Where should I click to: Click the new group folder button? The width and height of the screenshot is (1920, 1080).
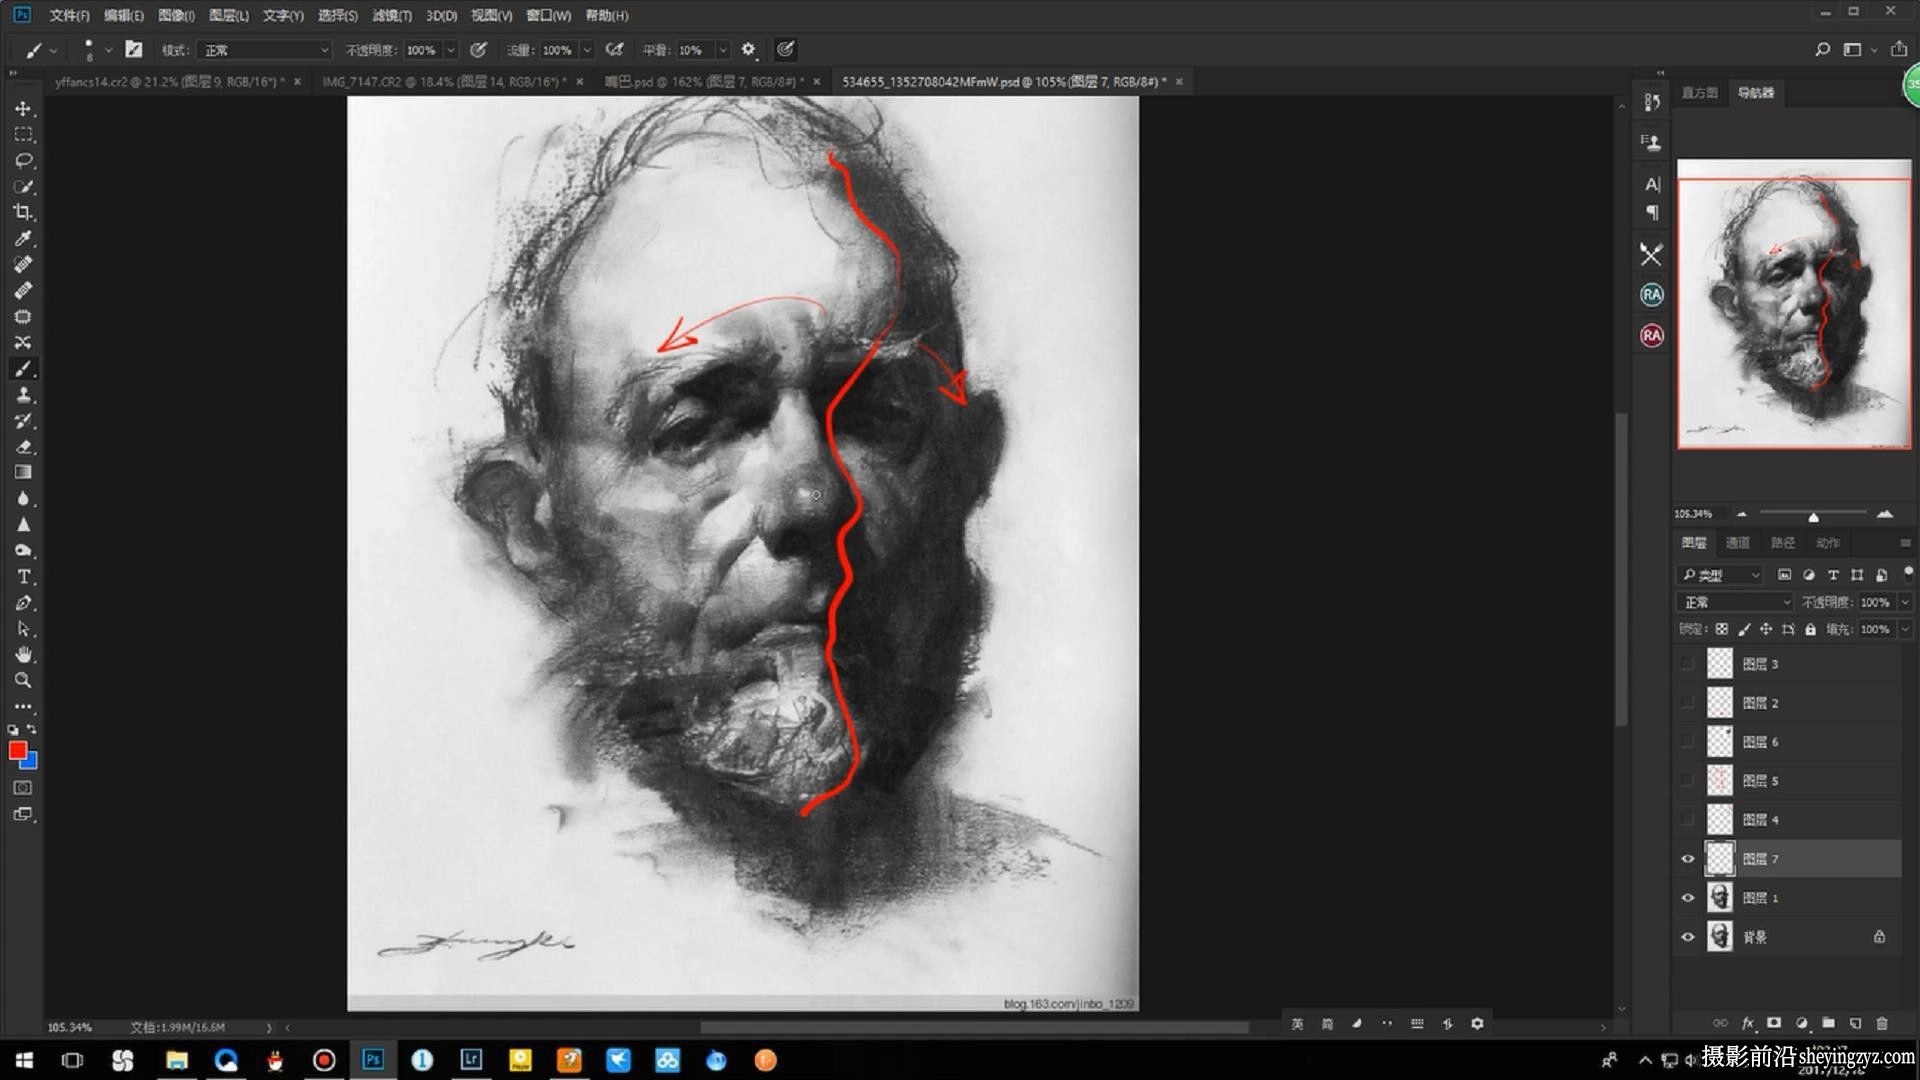(x=1828, y=1023)
